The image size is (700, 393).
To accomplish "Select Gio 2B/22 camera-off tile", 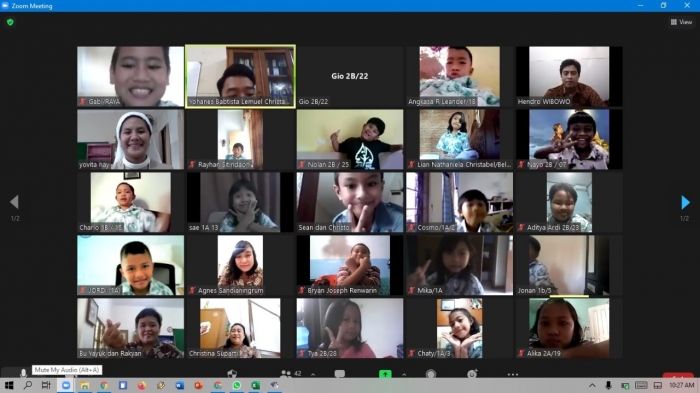I will [x=350, y=76].
